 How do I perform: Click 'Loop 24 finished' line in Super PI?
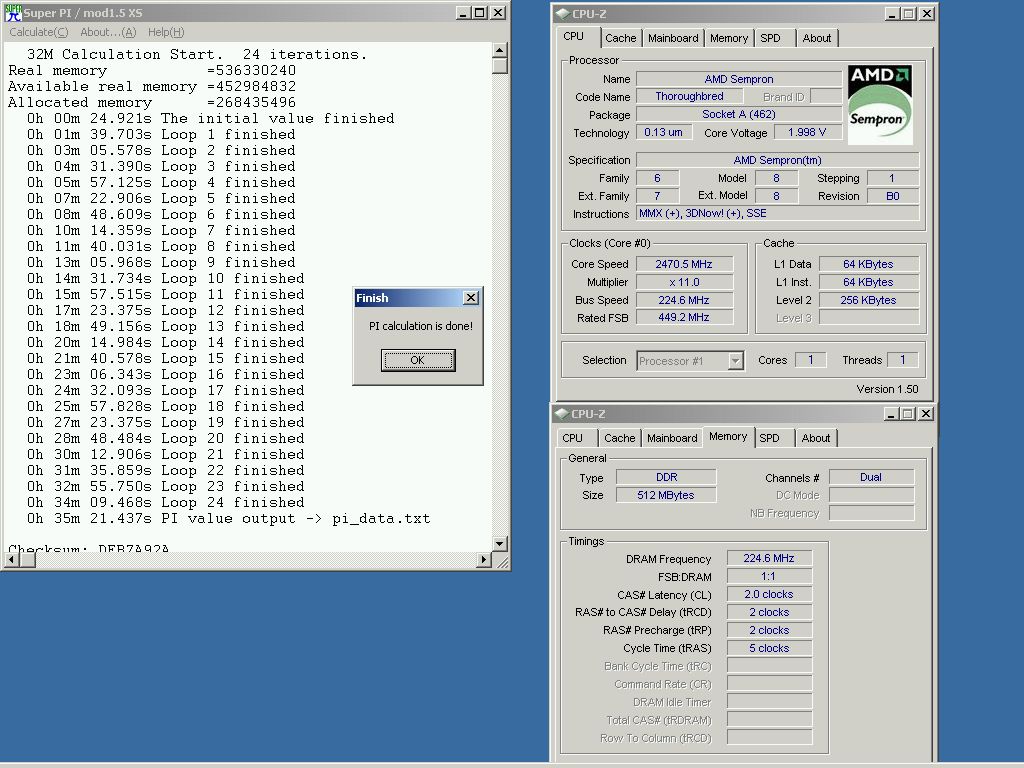(x=166, y=502)
